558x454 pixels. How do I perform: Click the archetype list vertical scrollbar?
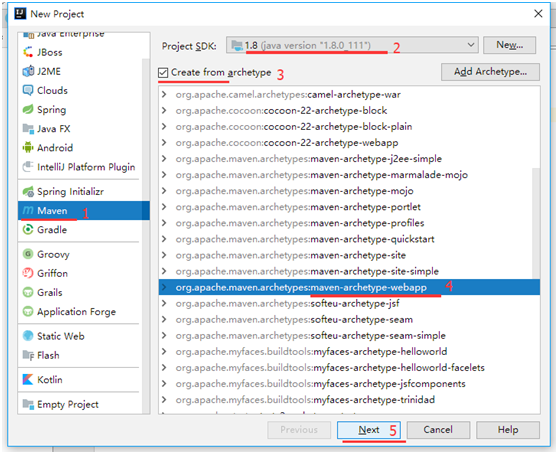click(536, 223)
